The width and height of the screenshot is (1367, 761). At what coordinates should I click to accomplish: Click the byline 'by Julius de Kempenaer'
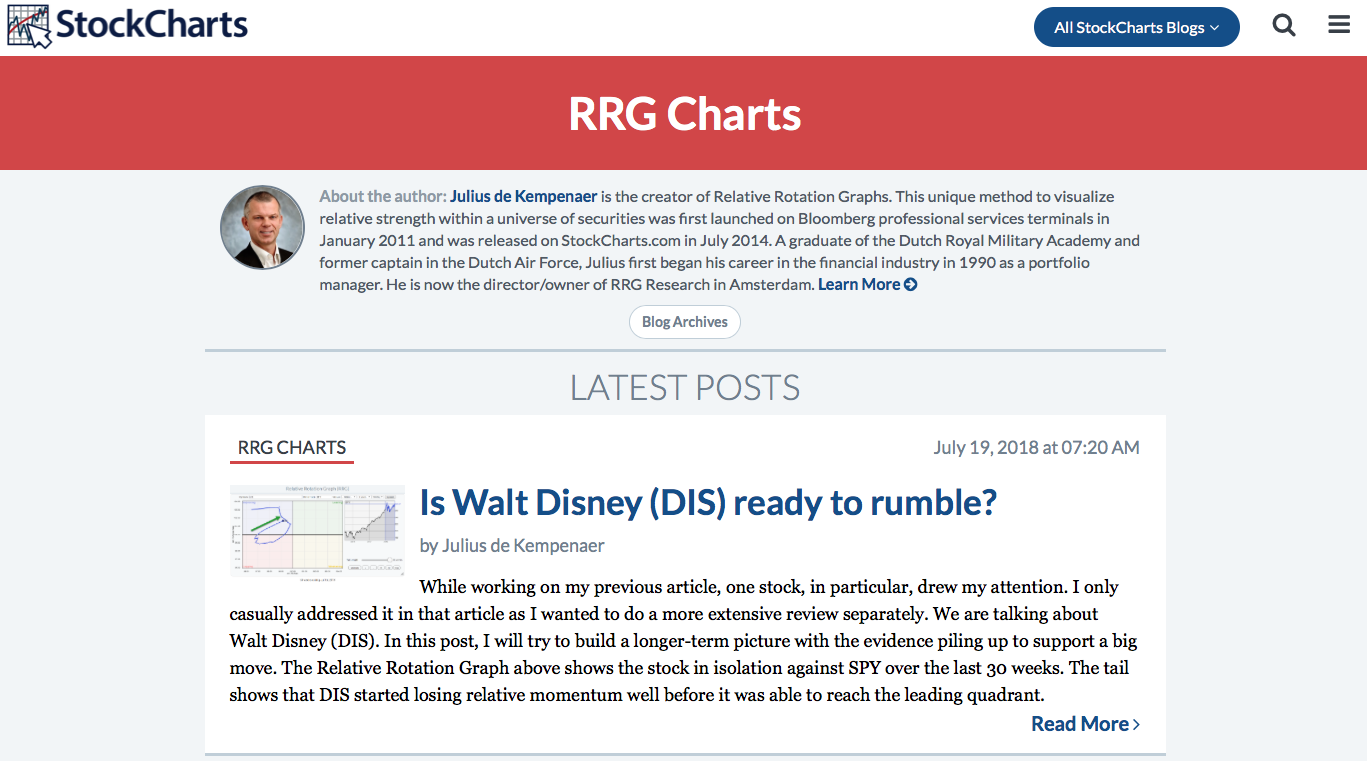512,546
